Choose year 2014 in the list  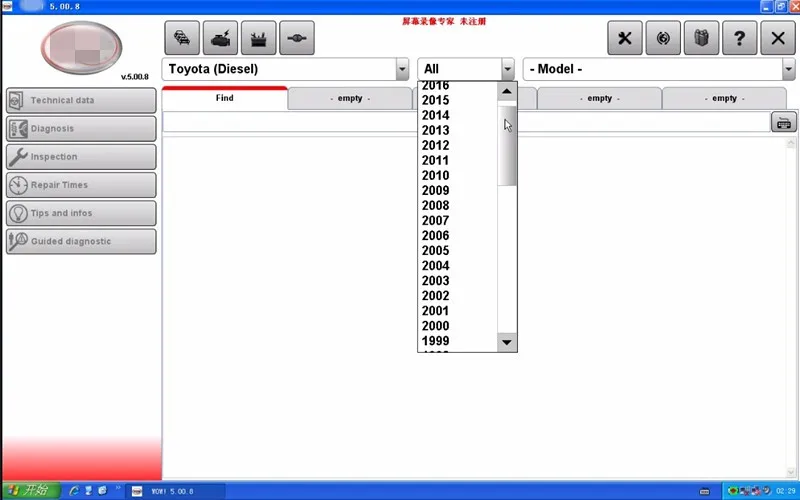(x=435, y=115)
